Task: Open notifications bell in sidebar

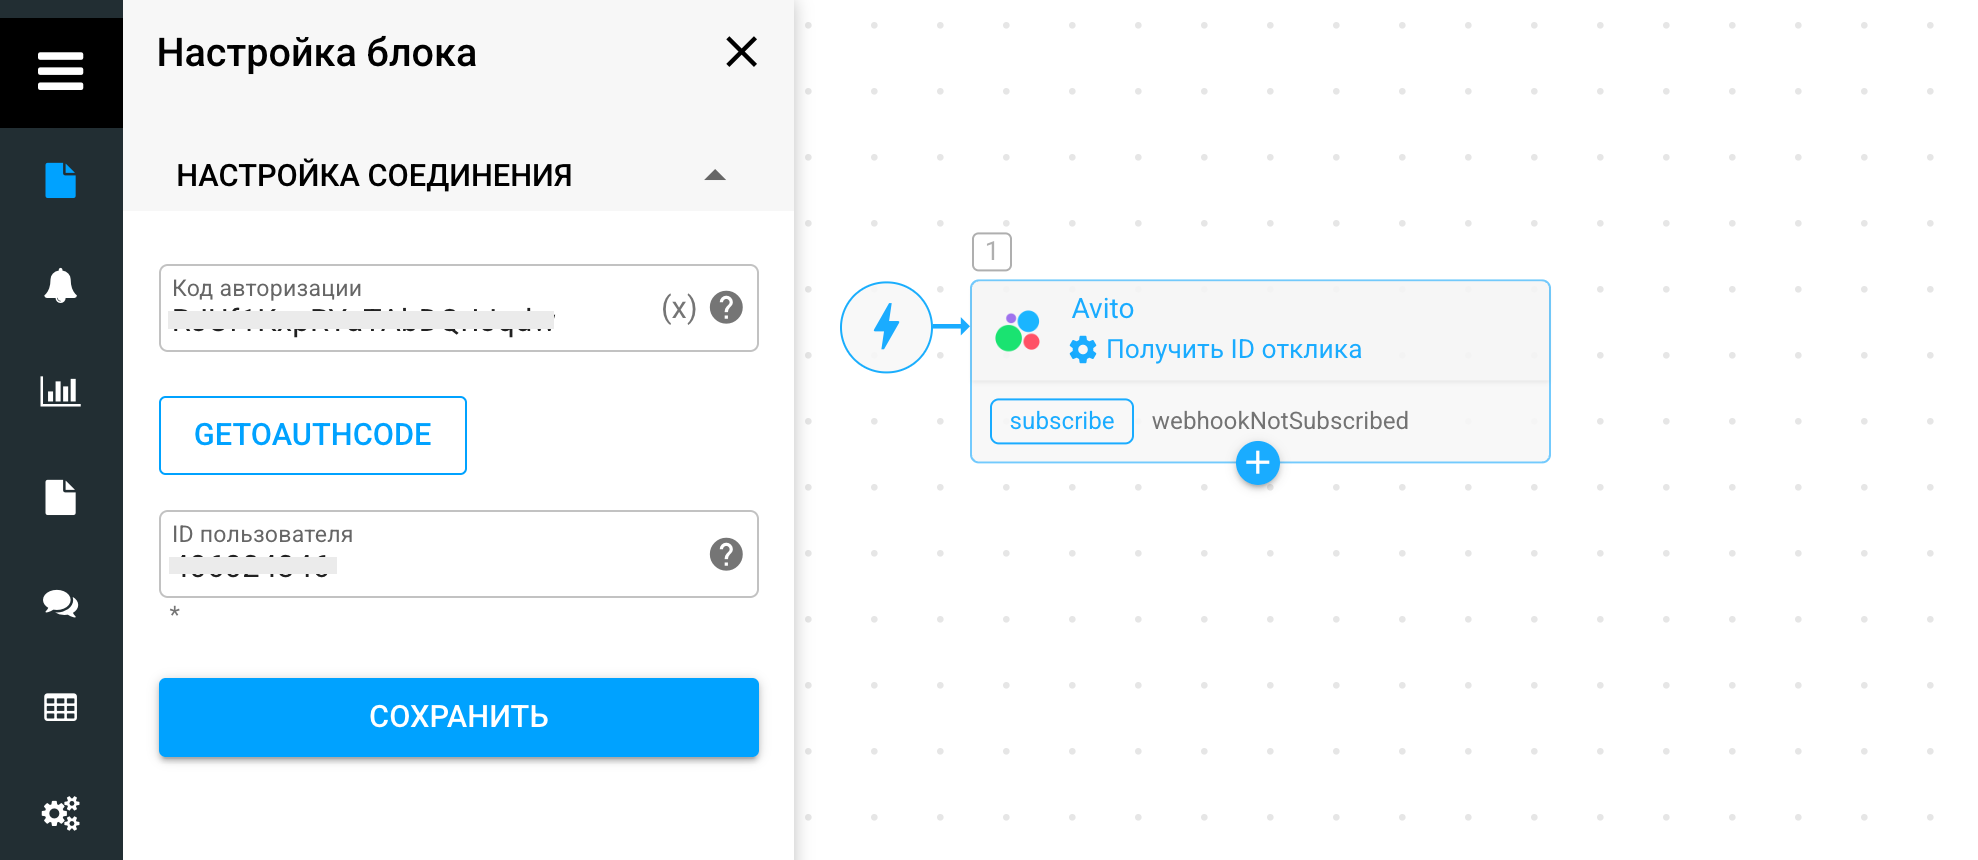Action: coord(60,286)
